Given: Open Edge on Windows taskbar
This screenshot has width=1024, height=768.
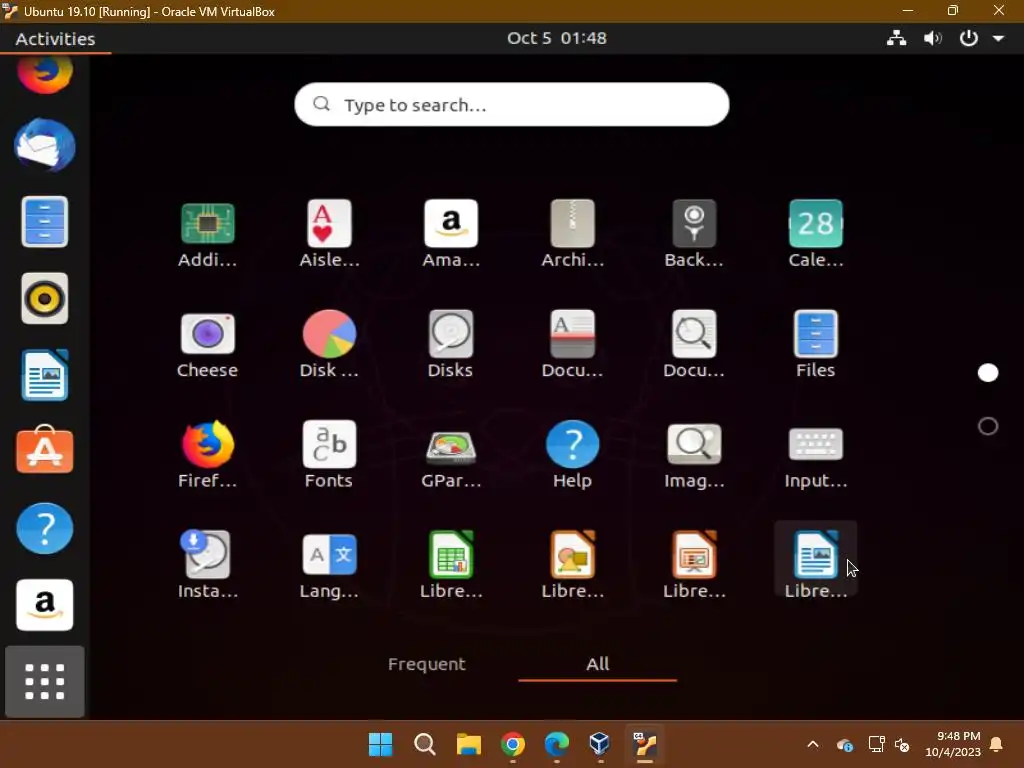Looking at the screenshot, I should click(x=556, y=743).
